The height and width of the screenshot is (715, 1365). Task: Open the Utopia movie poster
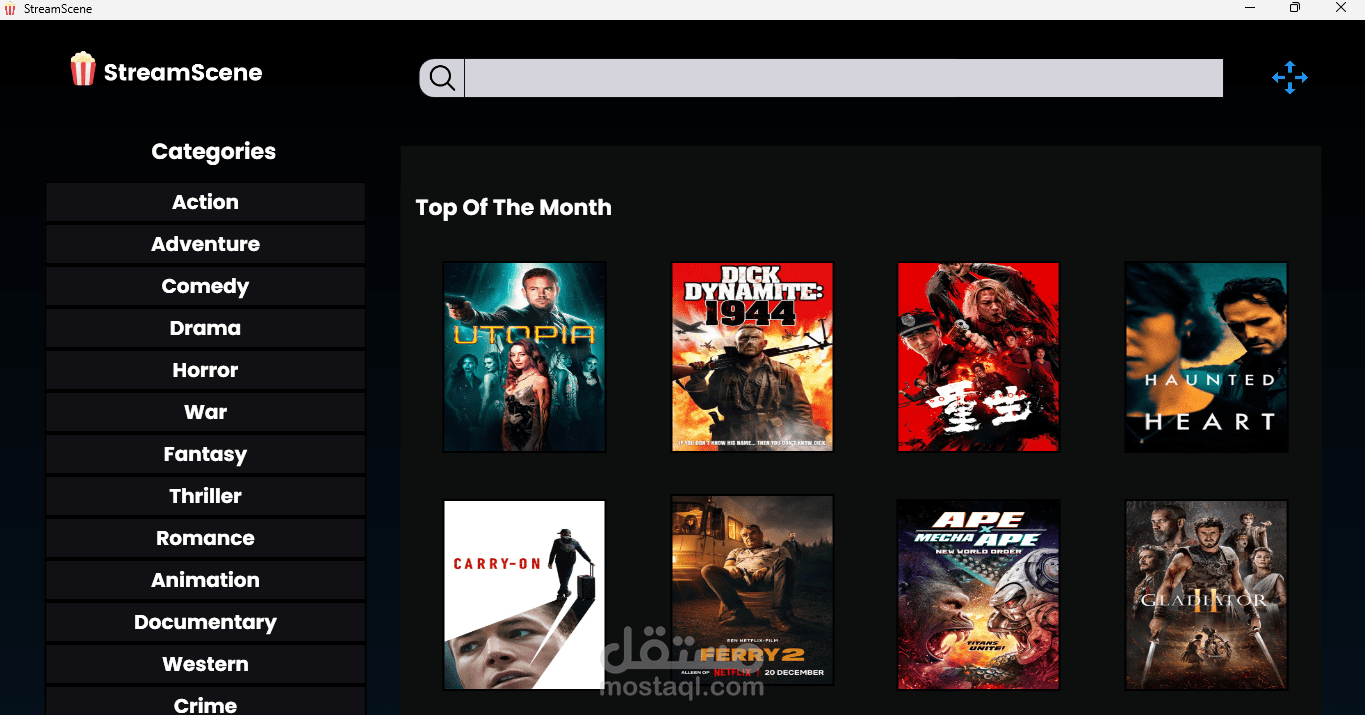click(525, 357)
